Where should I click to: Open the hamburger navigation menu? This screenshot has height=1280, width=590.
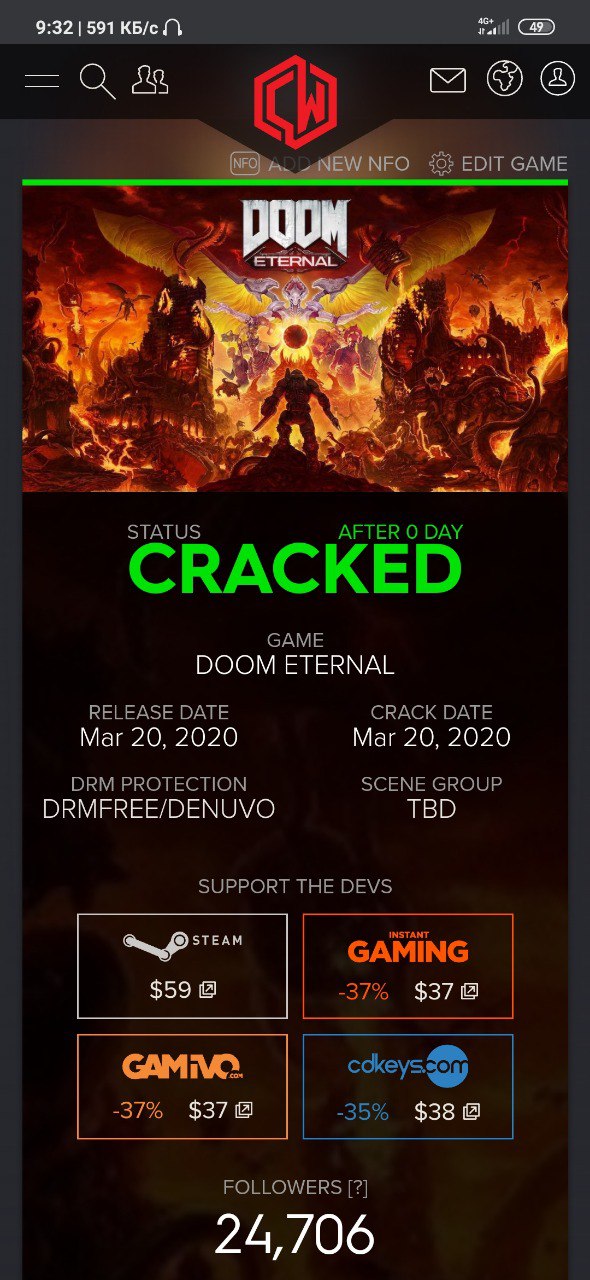[42, 81]
